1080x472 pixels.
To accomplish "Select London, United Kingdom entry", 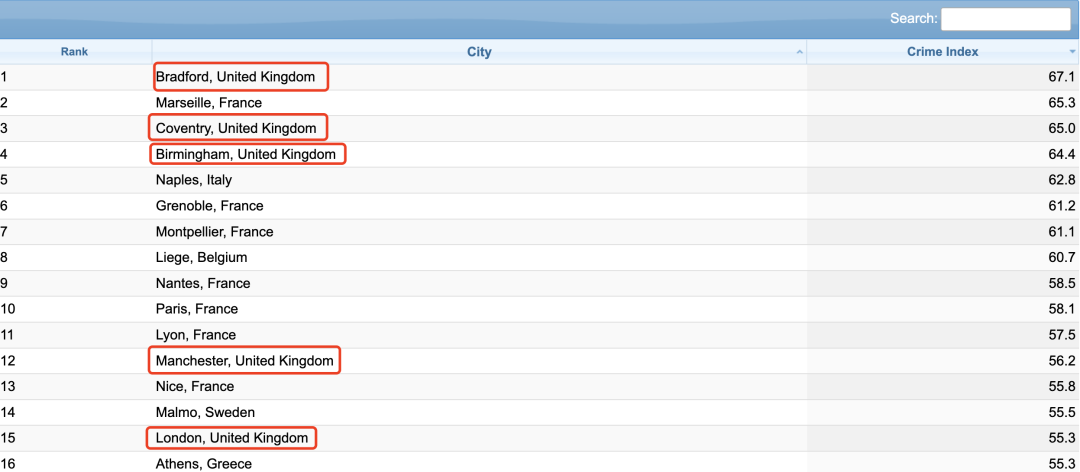I will pyautogui.click(x=231, y=438).
